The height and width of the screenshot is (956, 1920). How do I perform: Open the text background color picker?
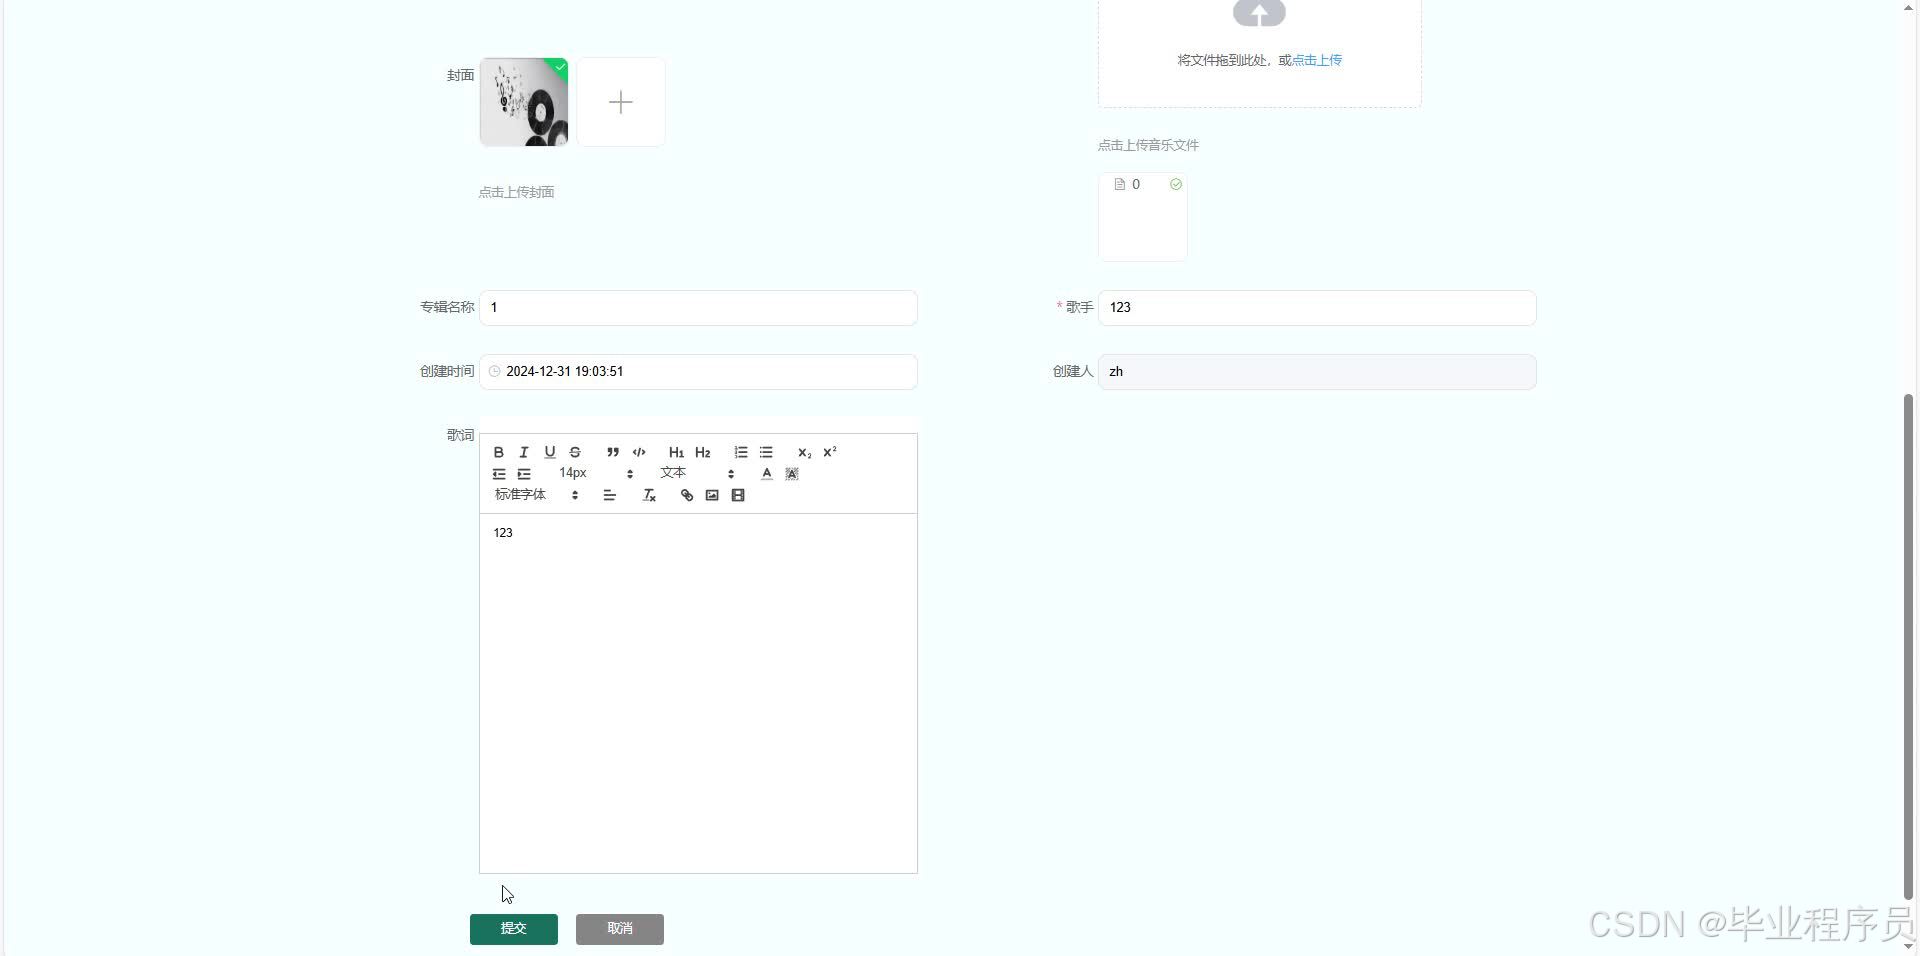click(792, 474)
